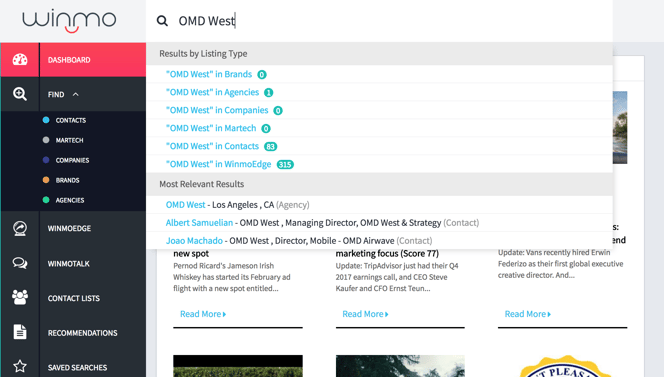Click the tree thumbnail below TripAdvisor article
The image size is (664, 377).
(x=400, y=366)
